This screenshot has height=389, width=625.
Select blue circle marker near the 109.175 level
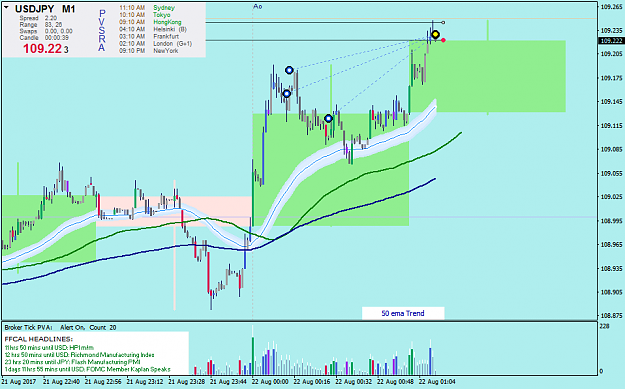click(x=289, y=70)
